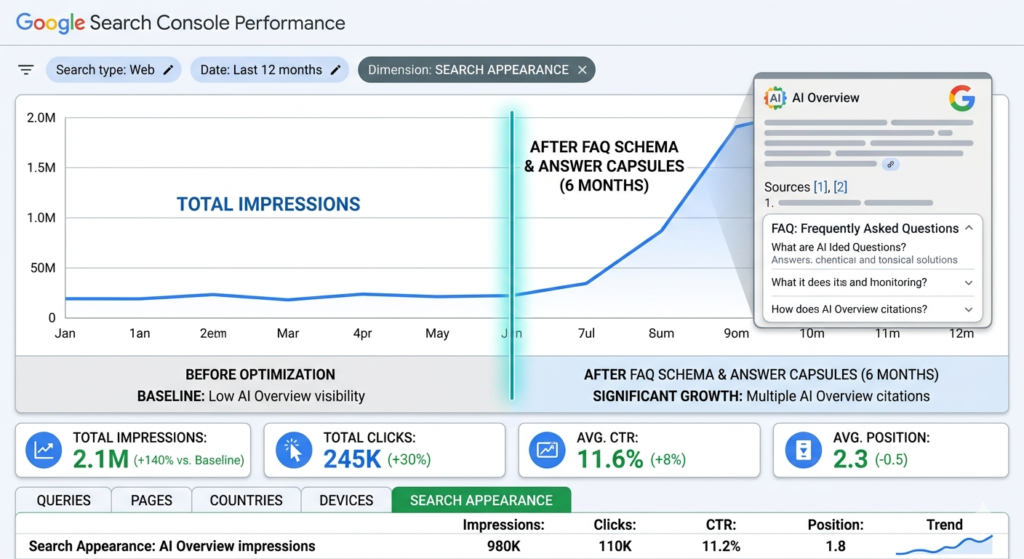Click the Dimension: SEARCH APPEARANCE chip

(477, 70)
